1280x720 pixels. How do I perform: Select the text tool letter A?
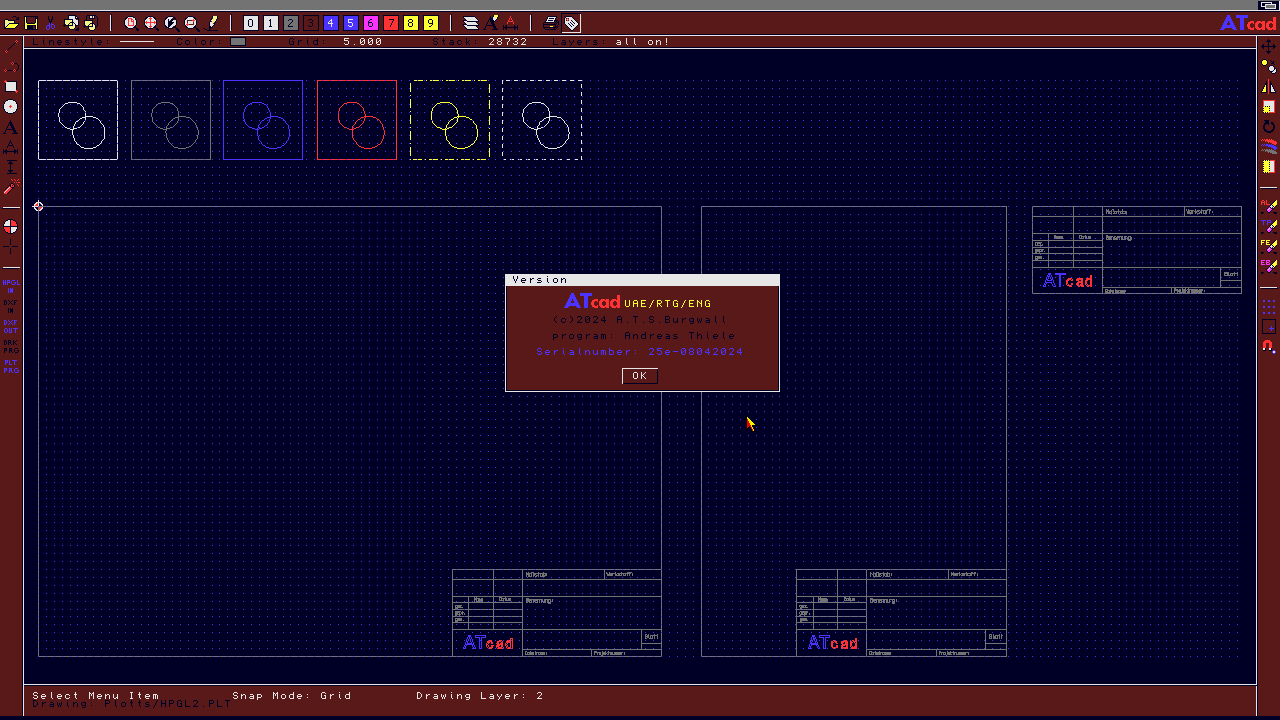[11, 128]
